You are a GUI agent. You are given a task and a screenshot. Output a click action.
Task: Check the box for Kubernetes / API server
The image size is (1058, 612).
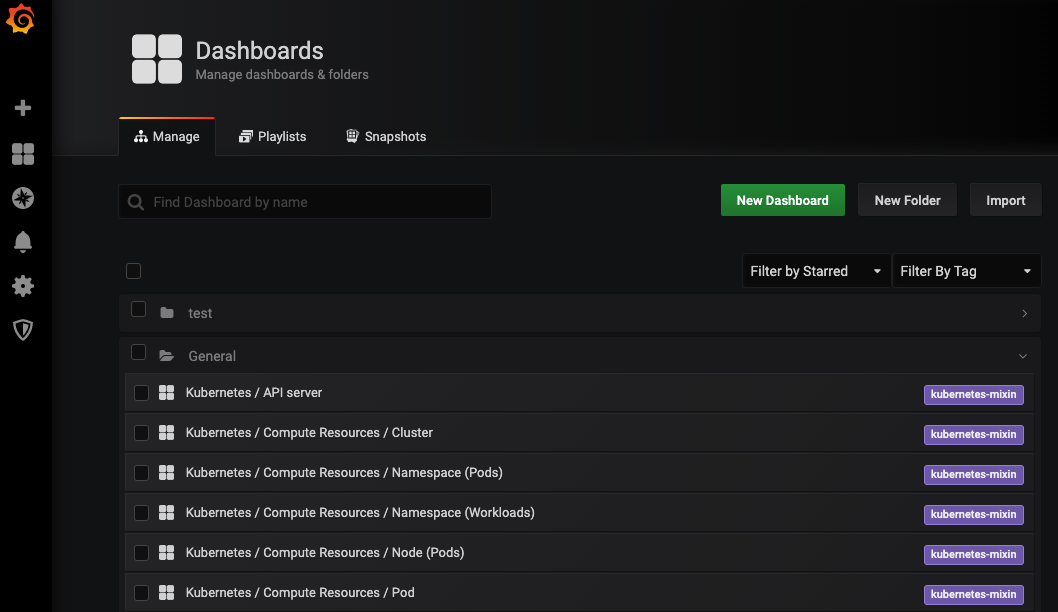coord(141,393)
